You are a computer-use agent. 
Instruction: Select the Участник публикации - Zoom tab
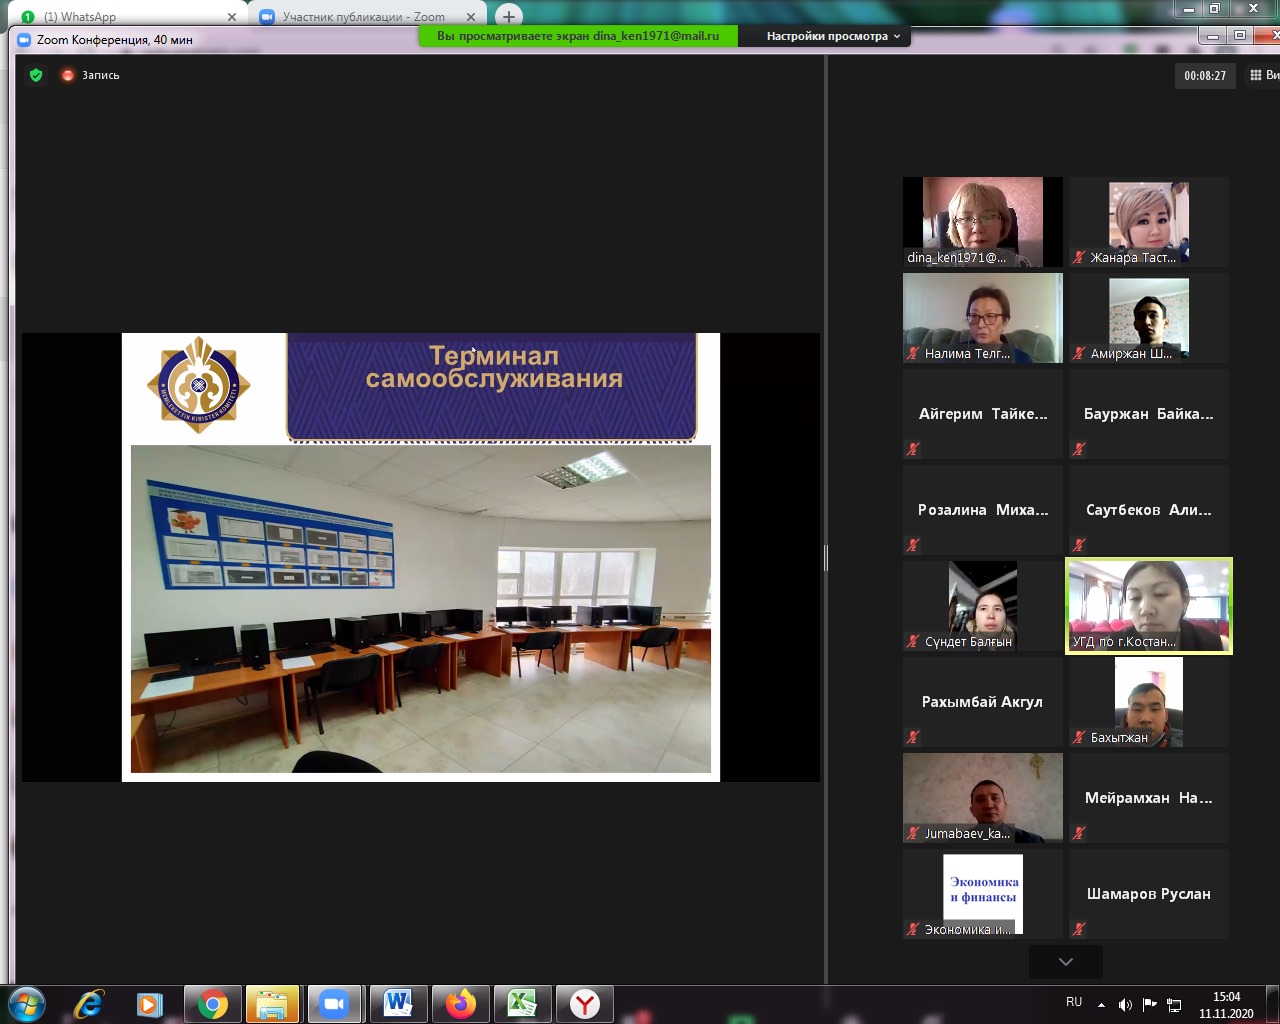click(x=364, y=17)
